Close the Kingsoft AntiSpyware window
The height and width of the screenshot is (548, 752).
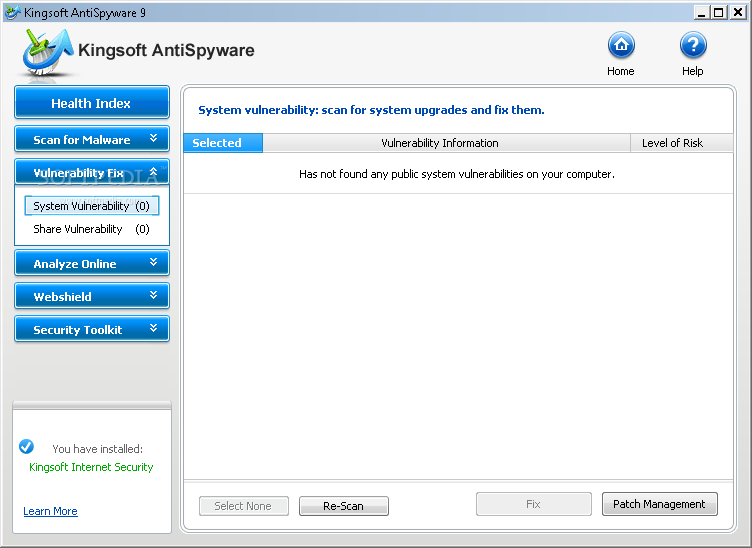click(738, 12)
